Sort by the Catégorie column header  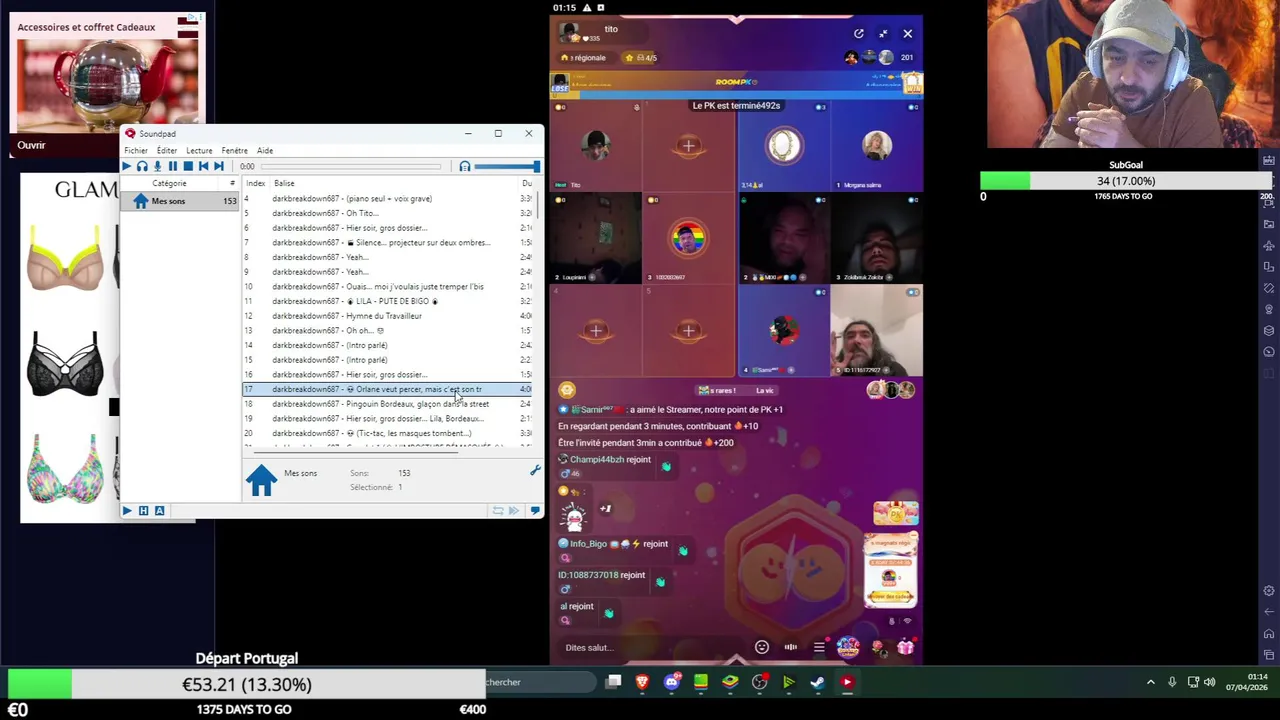click(169, 183)
